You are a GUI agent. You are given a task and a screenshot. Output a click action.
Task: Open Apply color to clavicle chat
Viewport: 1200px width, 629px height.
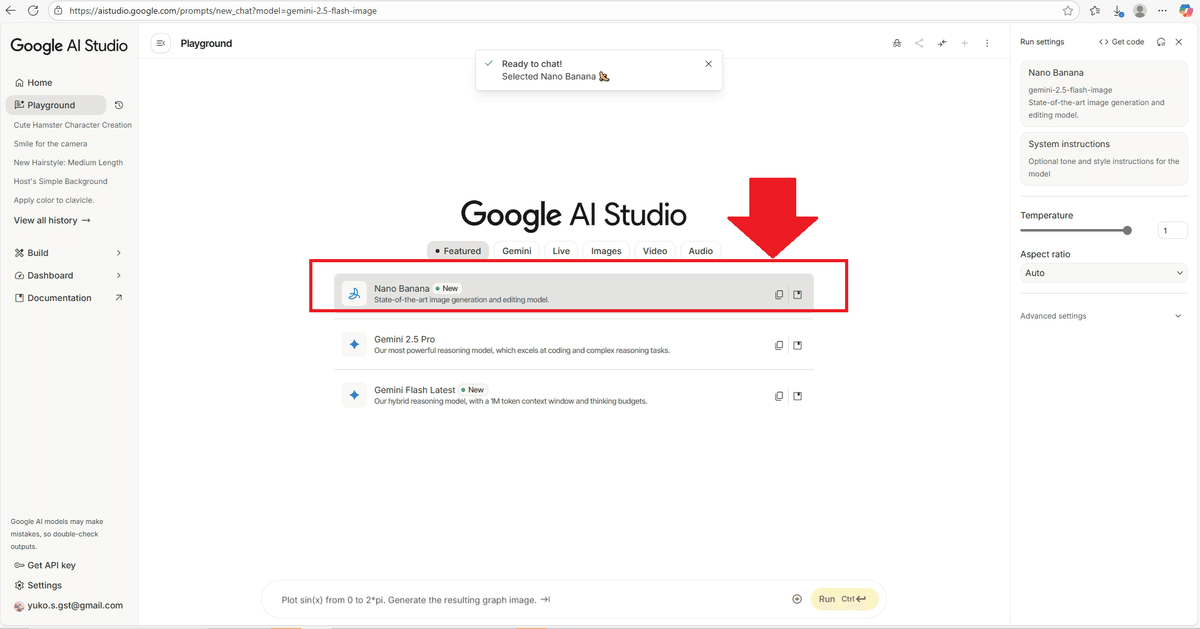pyautogui.click(x=54, y=200)
